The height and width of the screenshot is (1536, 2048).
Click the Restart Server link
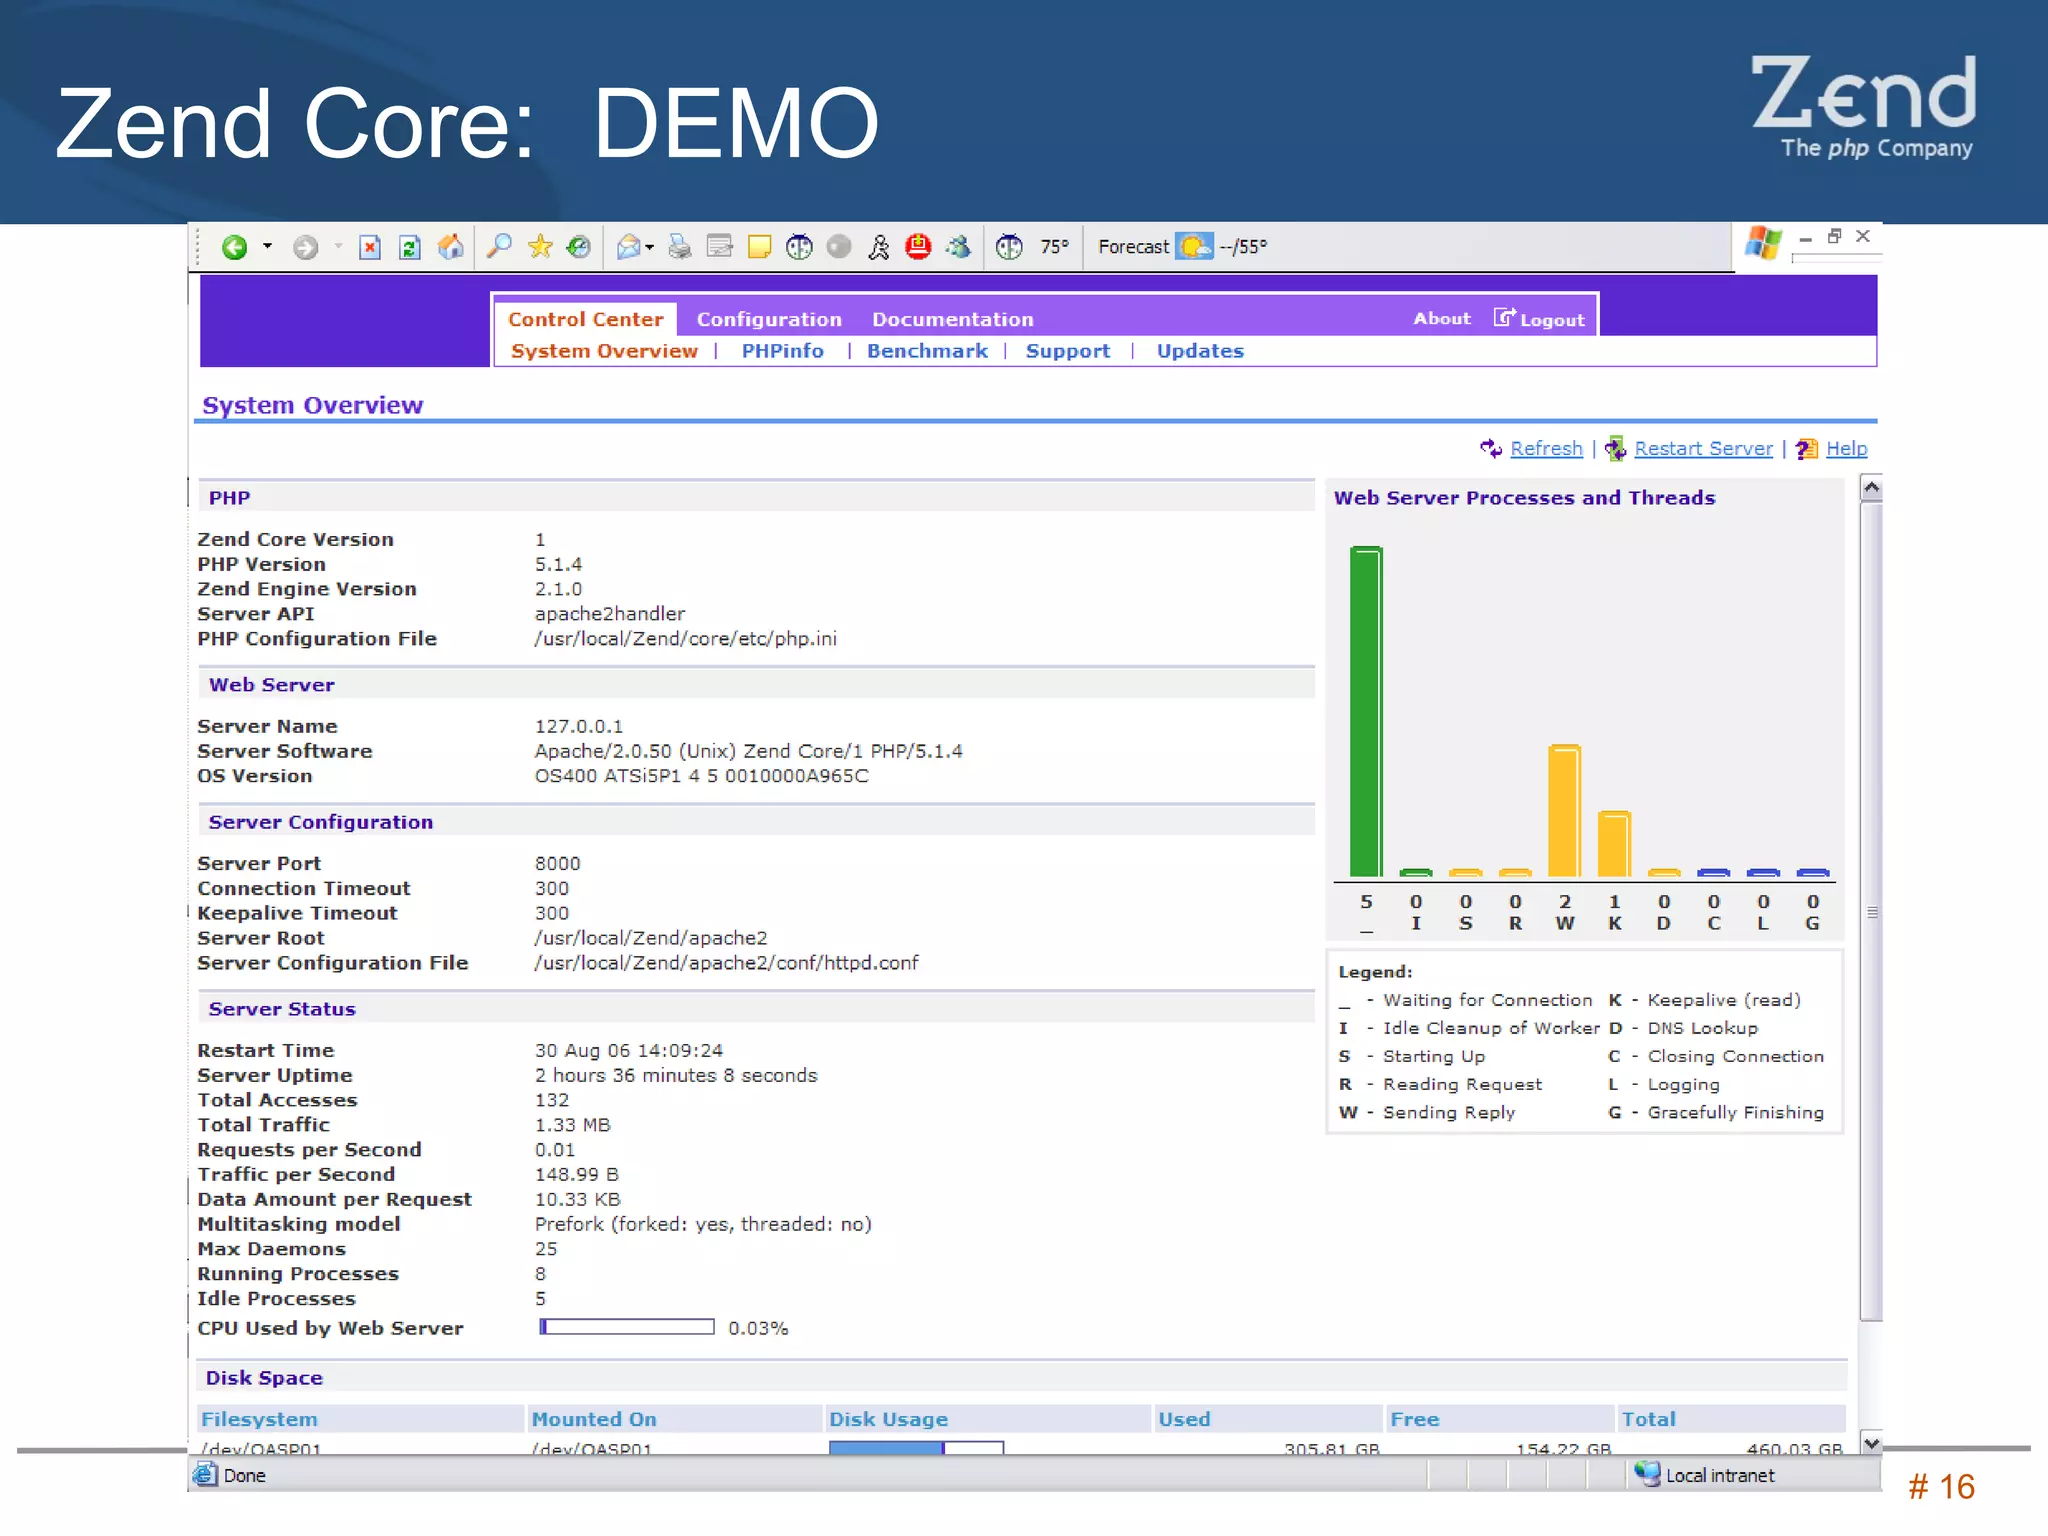(x=1702, y=449)
